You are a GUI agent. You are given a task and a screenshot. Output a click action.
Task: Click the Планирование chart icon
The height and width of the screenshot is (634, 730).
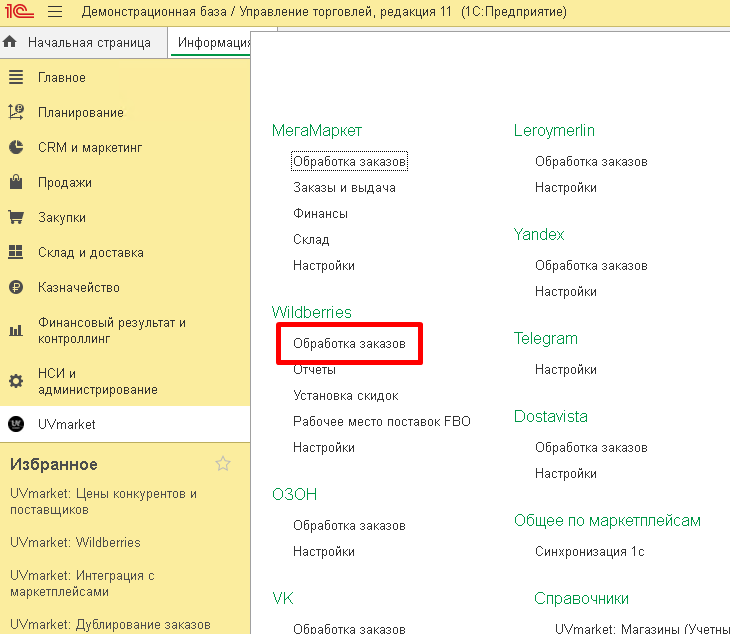[16, 112]
